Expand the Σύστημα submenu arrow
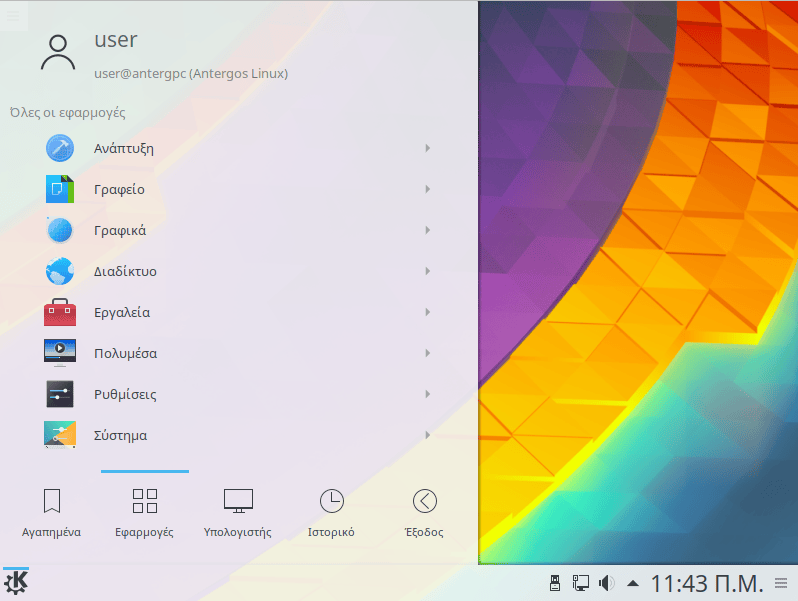Image resolution: width=798 pixels, height=601 pixels. click(x=428, y=435)
